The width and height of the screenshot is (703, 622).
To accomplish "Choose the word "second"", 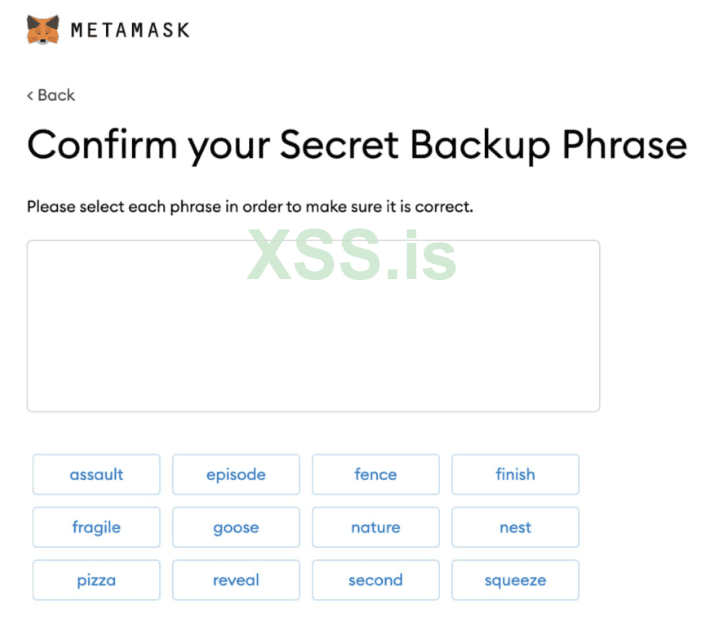I will 375,580.
